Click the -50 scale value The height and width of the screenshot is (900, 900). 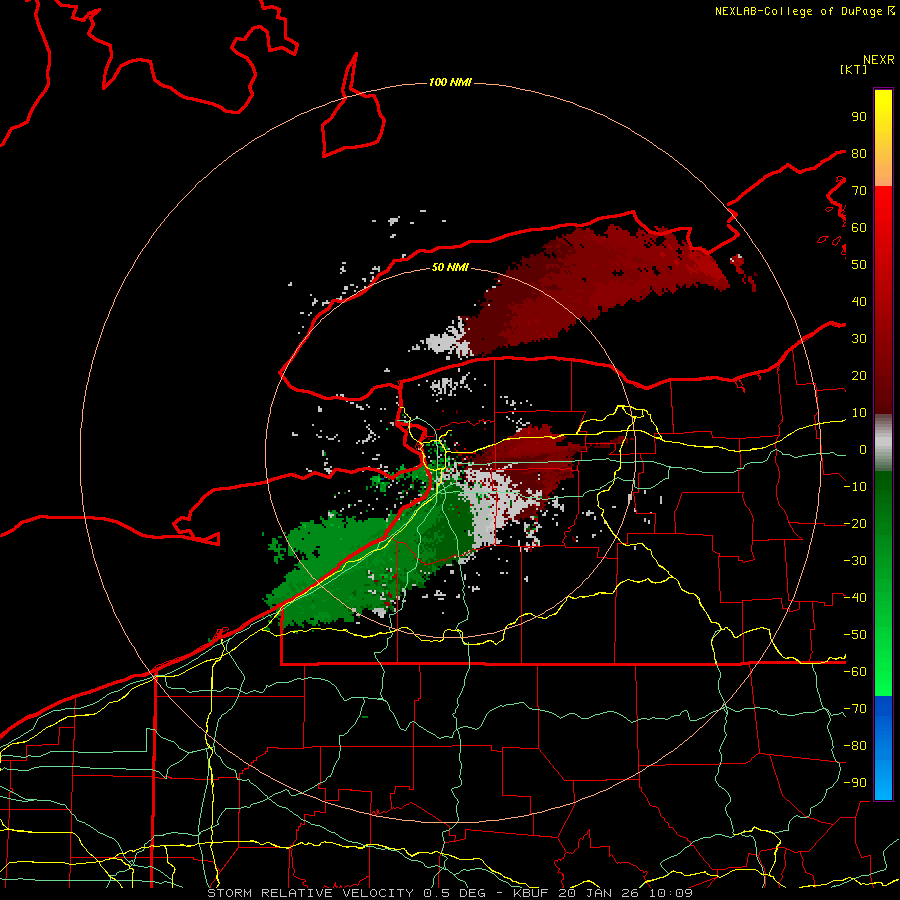pyautogui.click(x=855, y=635)
